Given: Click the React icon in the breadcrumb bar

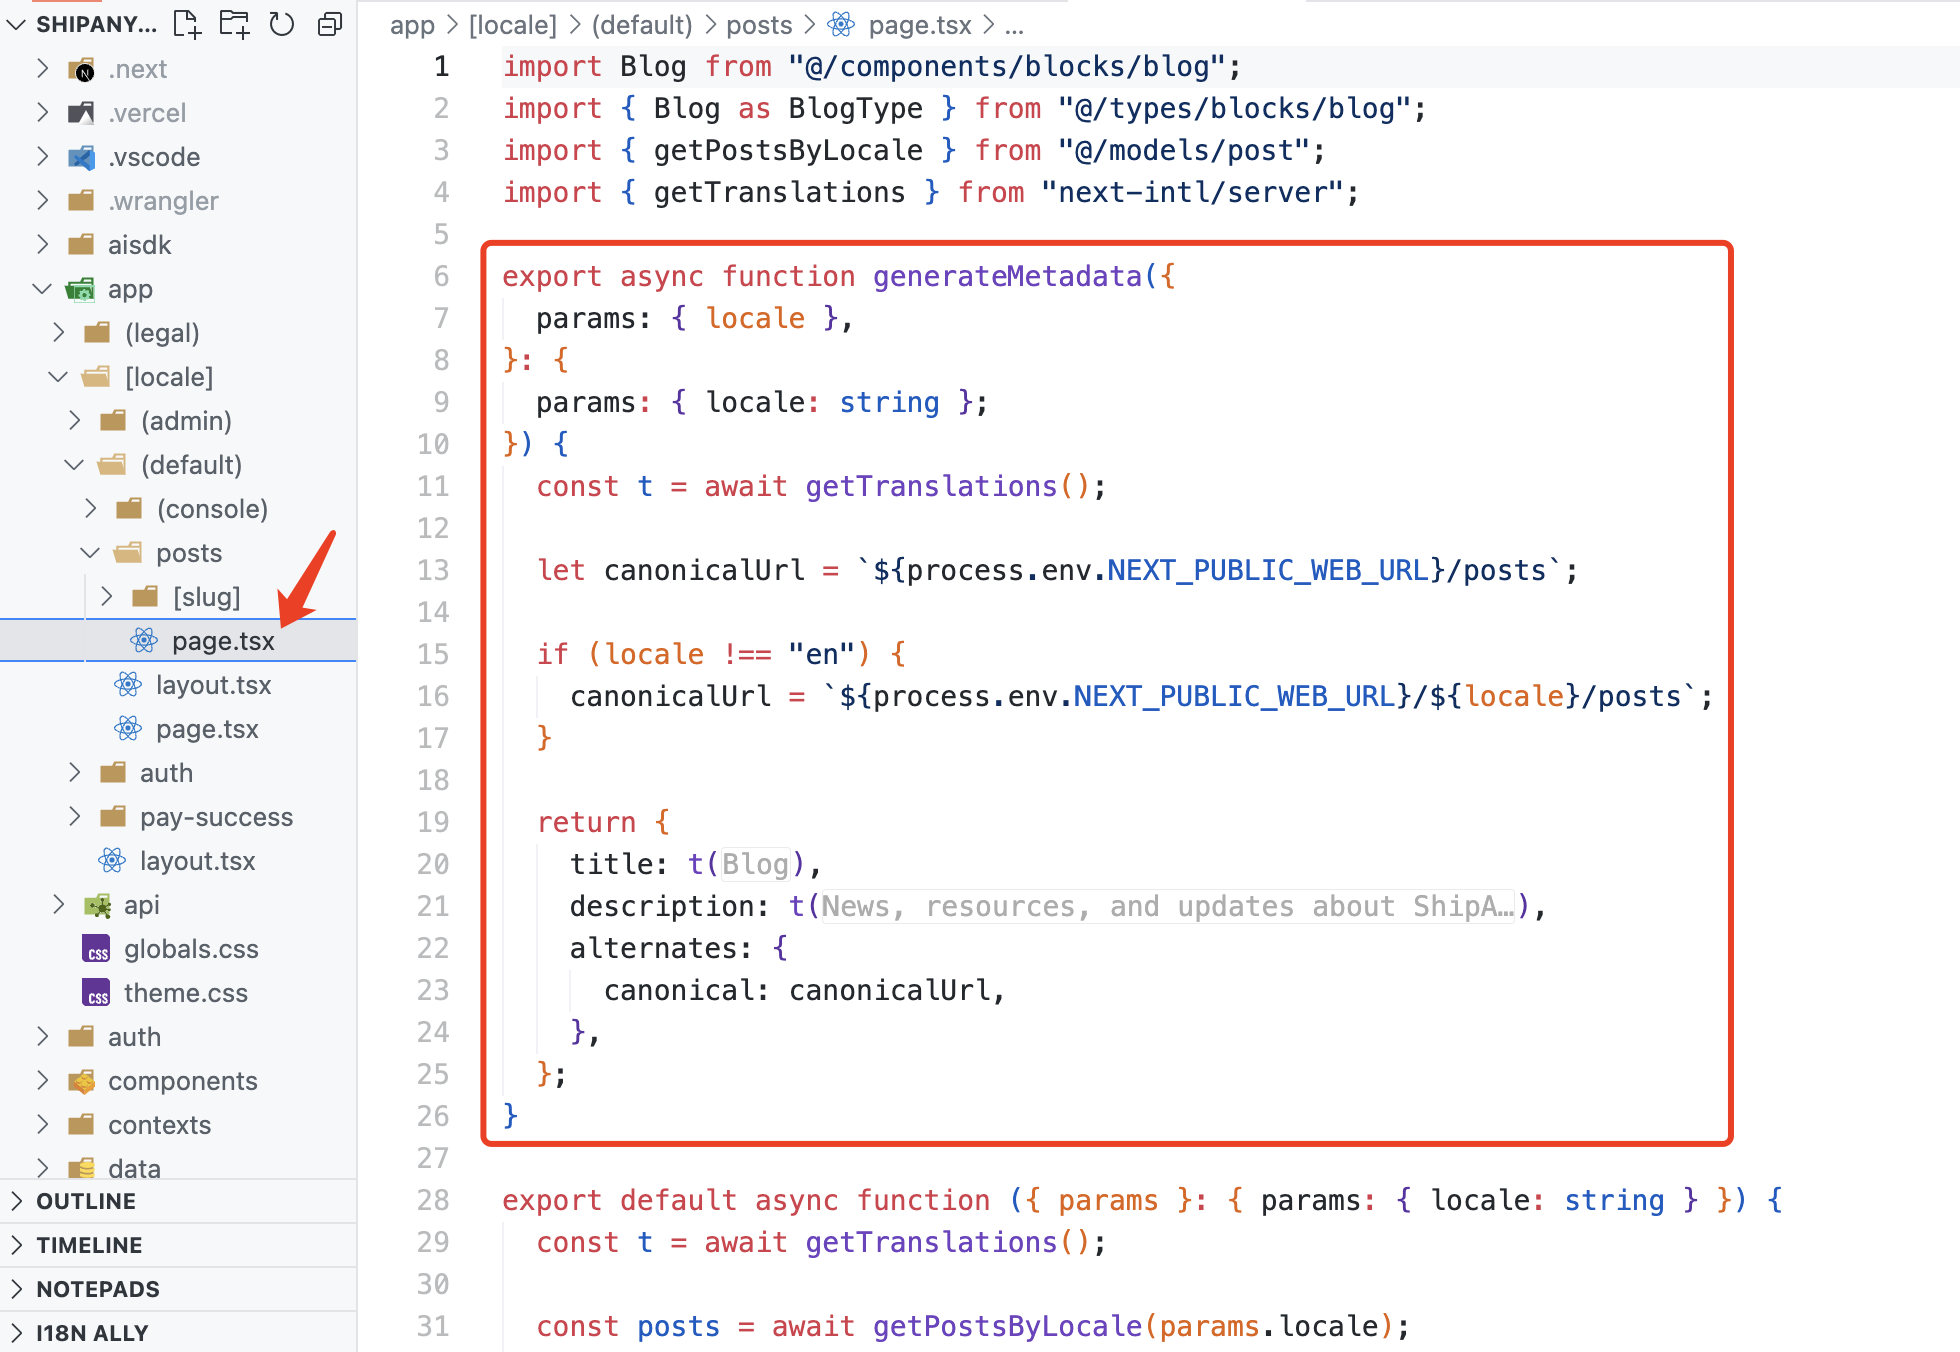Looking at the screenshot, I should point(842,25).
